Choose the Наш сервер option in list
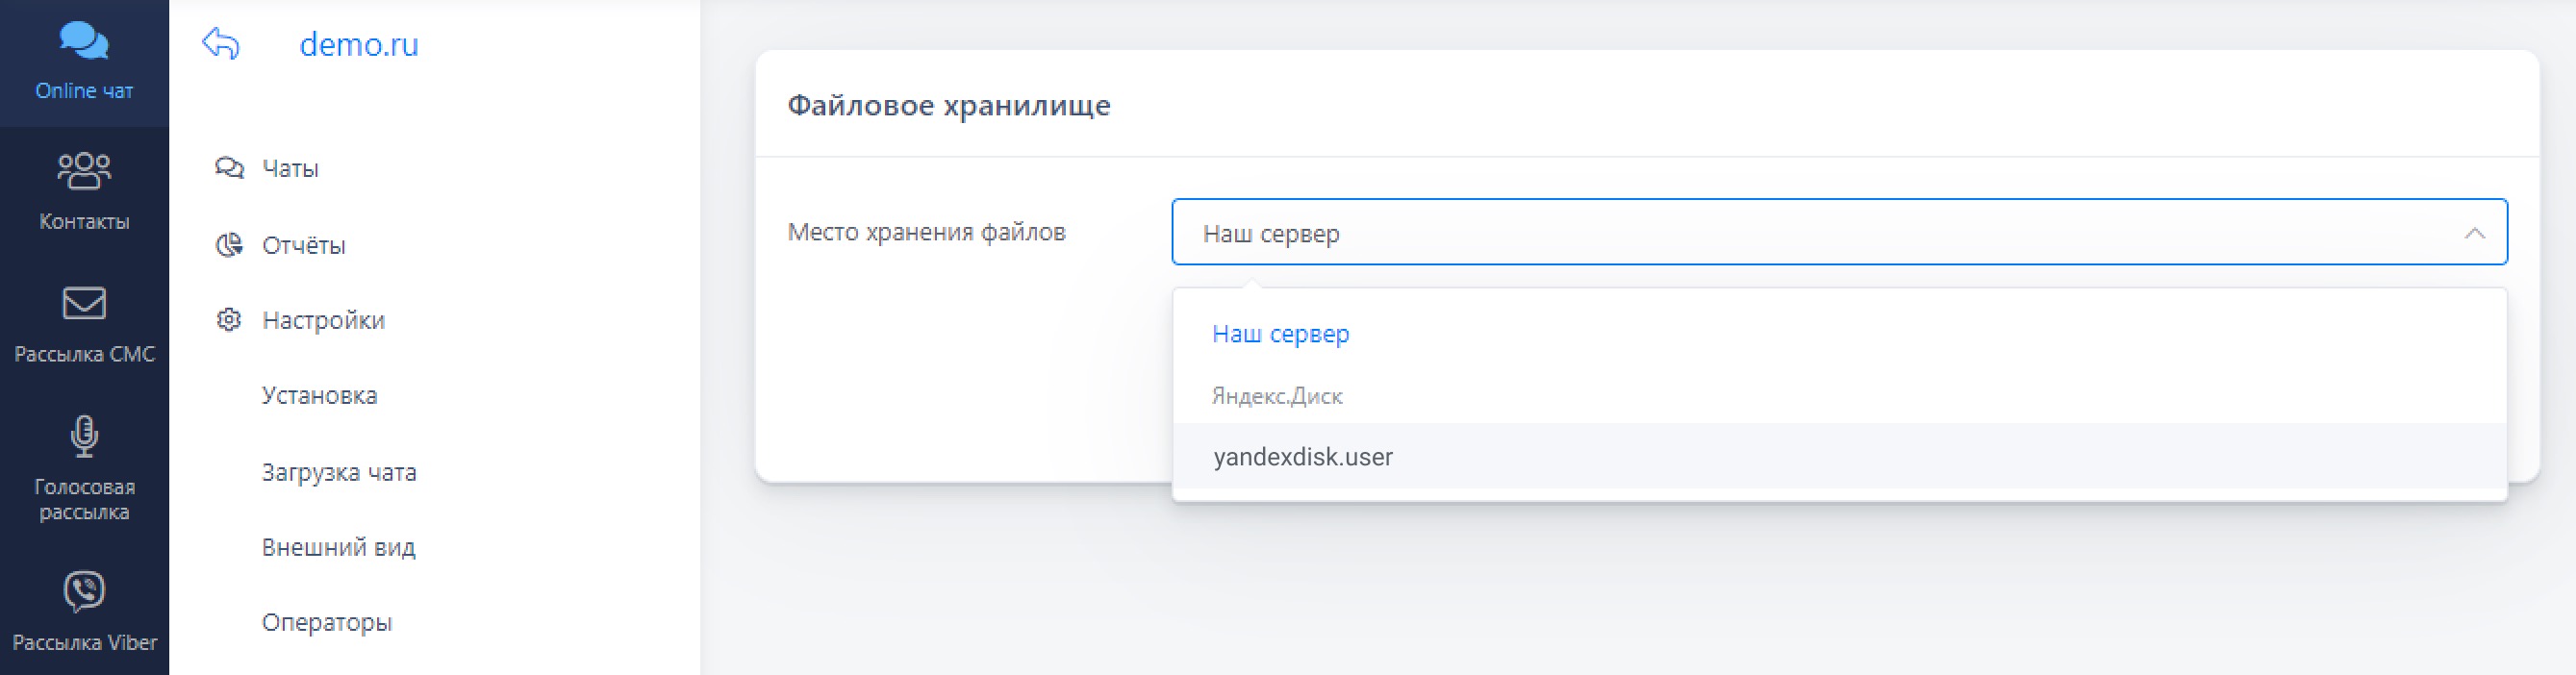Image resolution: width=2576 pixels, height=675 pixels. click(x=1280, y=334)
